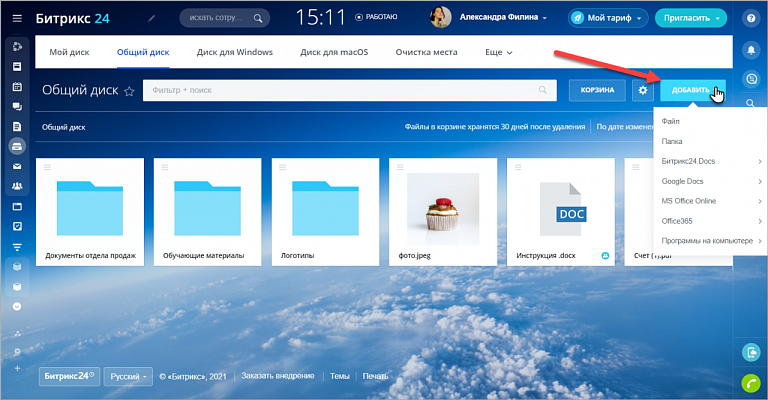768x400 pixels.
Task: Click the employee search field
Action: click(225, 18)
